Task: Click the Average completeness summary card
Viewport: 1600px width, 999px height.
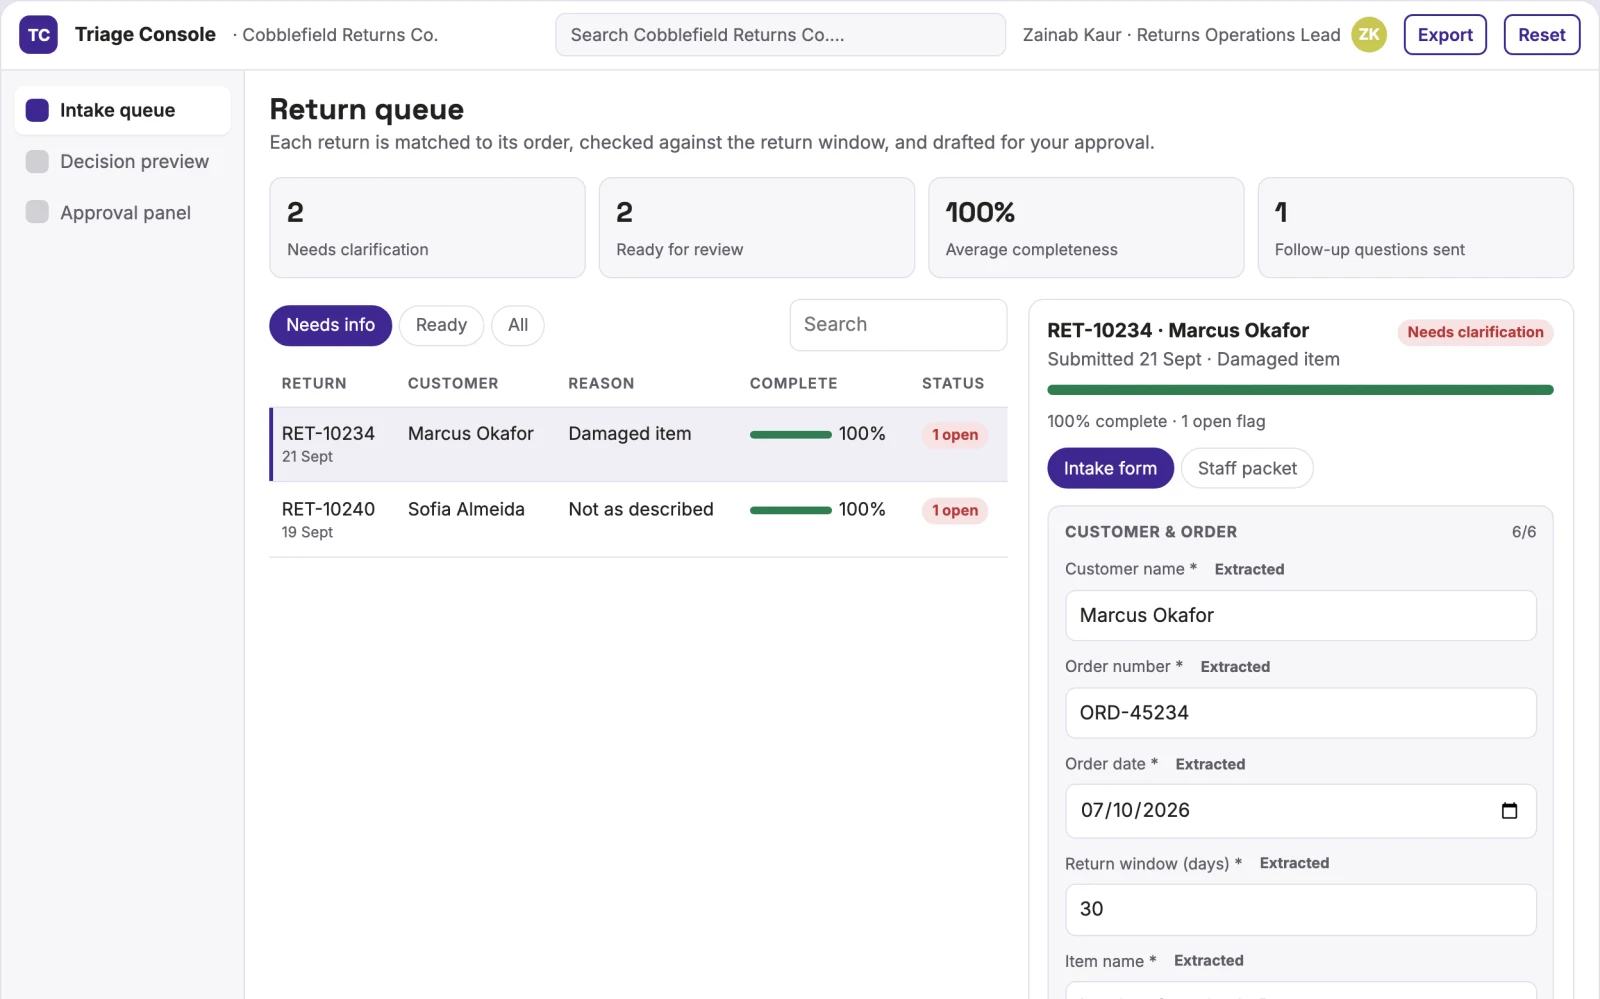Action: [1086, 228]
